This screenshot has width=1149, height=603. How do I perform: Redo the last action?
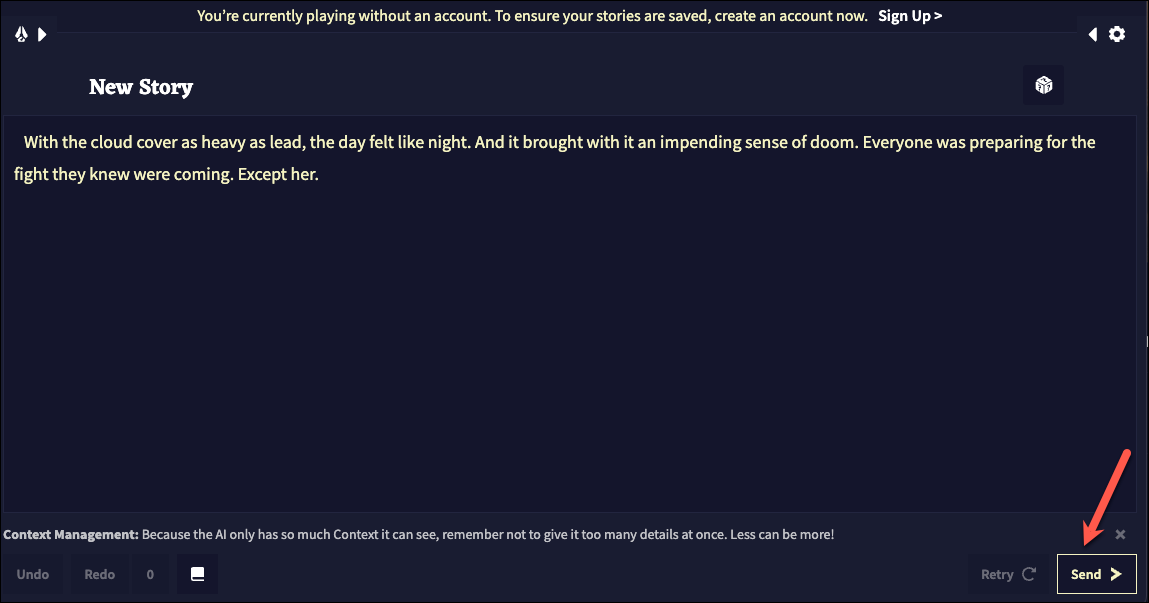[x=99, y=574]
